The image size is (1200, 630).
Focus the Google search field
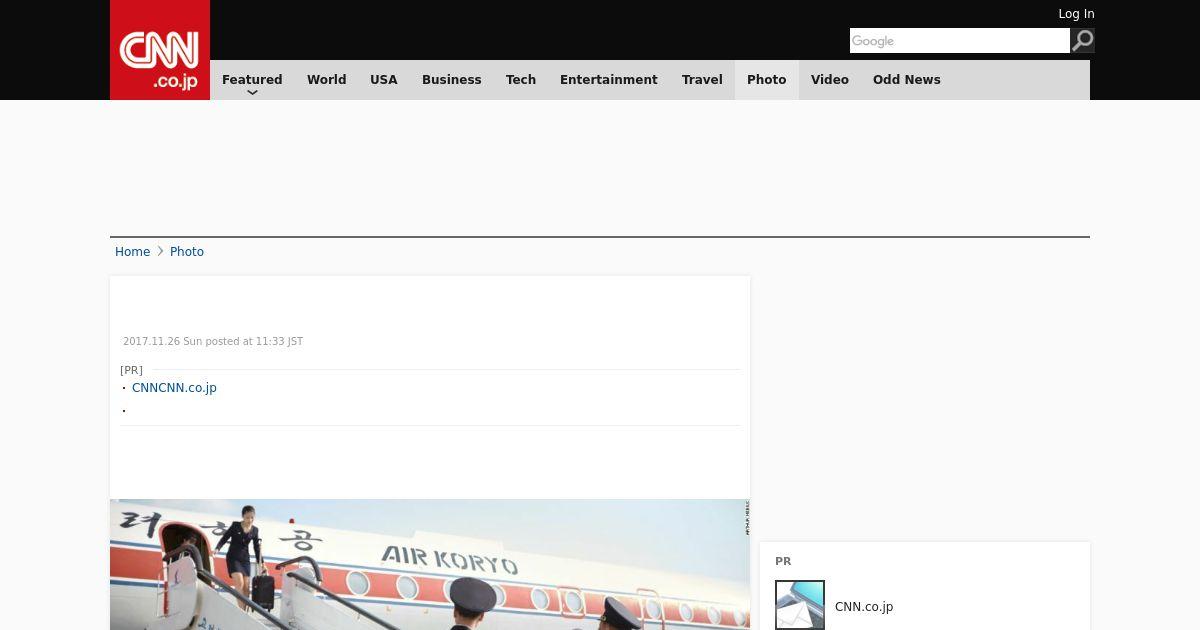tap(960, 40)
